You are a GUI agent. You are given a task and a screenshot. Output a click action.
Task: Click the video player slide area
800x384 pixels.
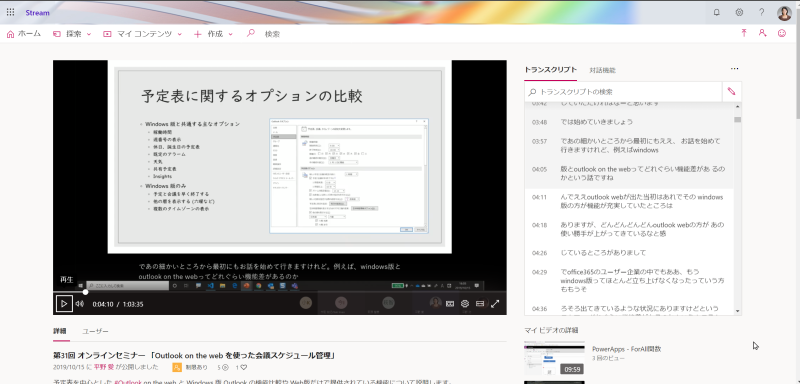280,156
